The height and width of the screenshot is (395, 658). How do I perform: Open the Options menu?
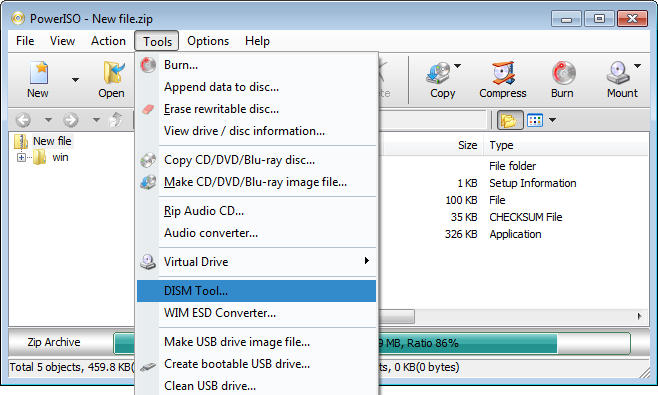click(x=208, y=41)
